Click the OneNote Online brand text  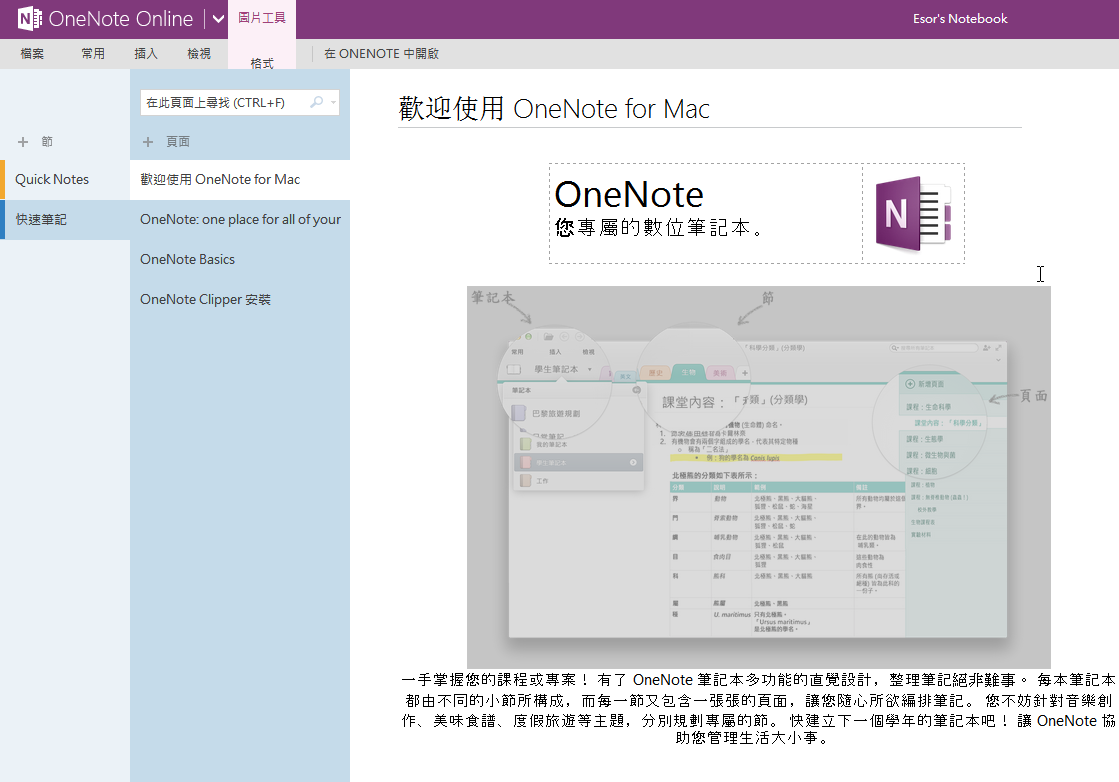[x=121, y=19]
